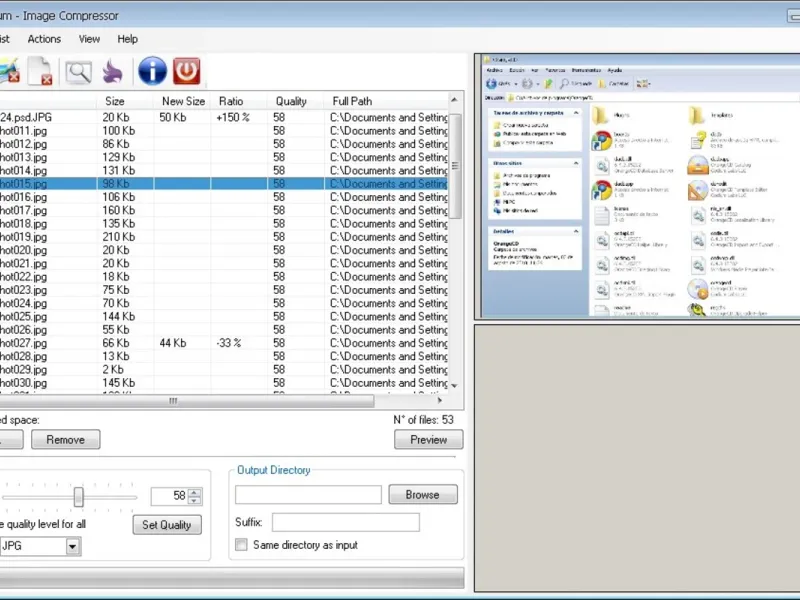Click the Preview button

(429, 439)
